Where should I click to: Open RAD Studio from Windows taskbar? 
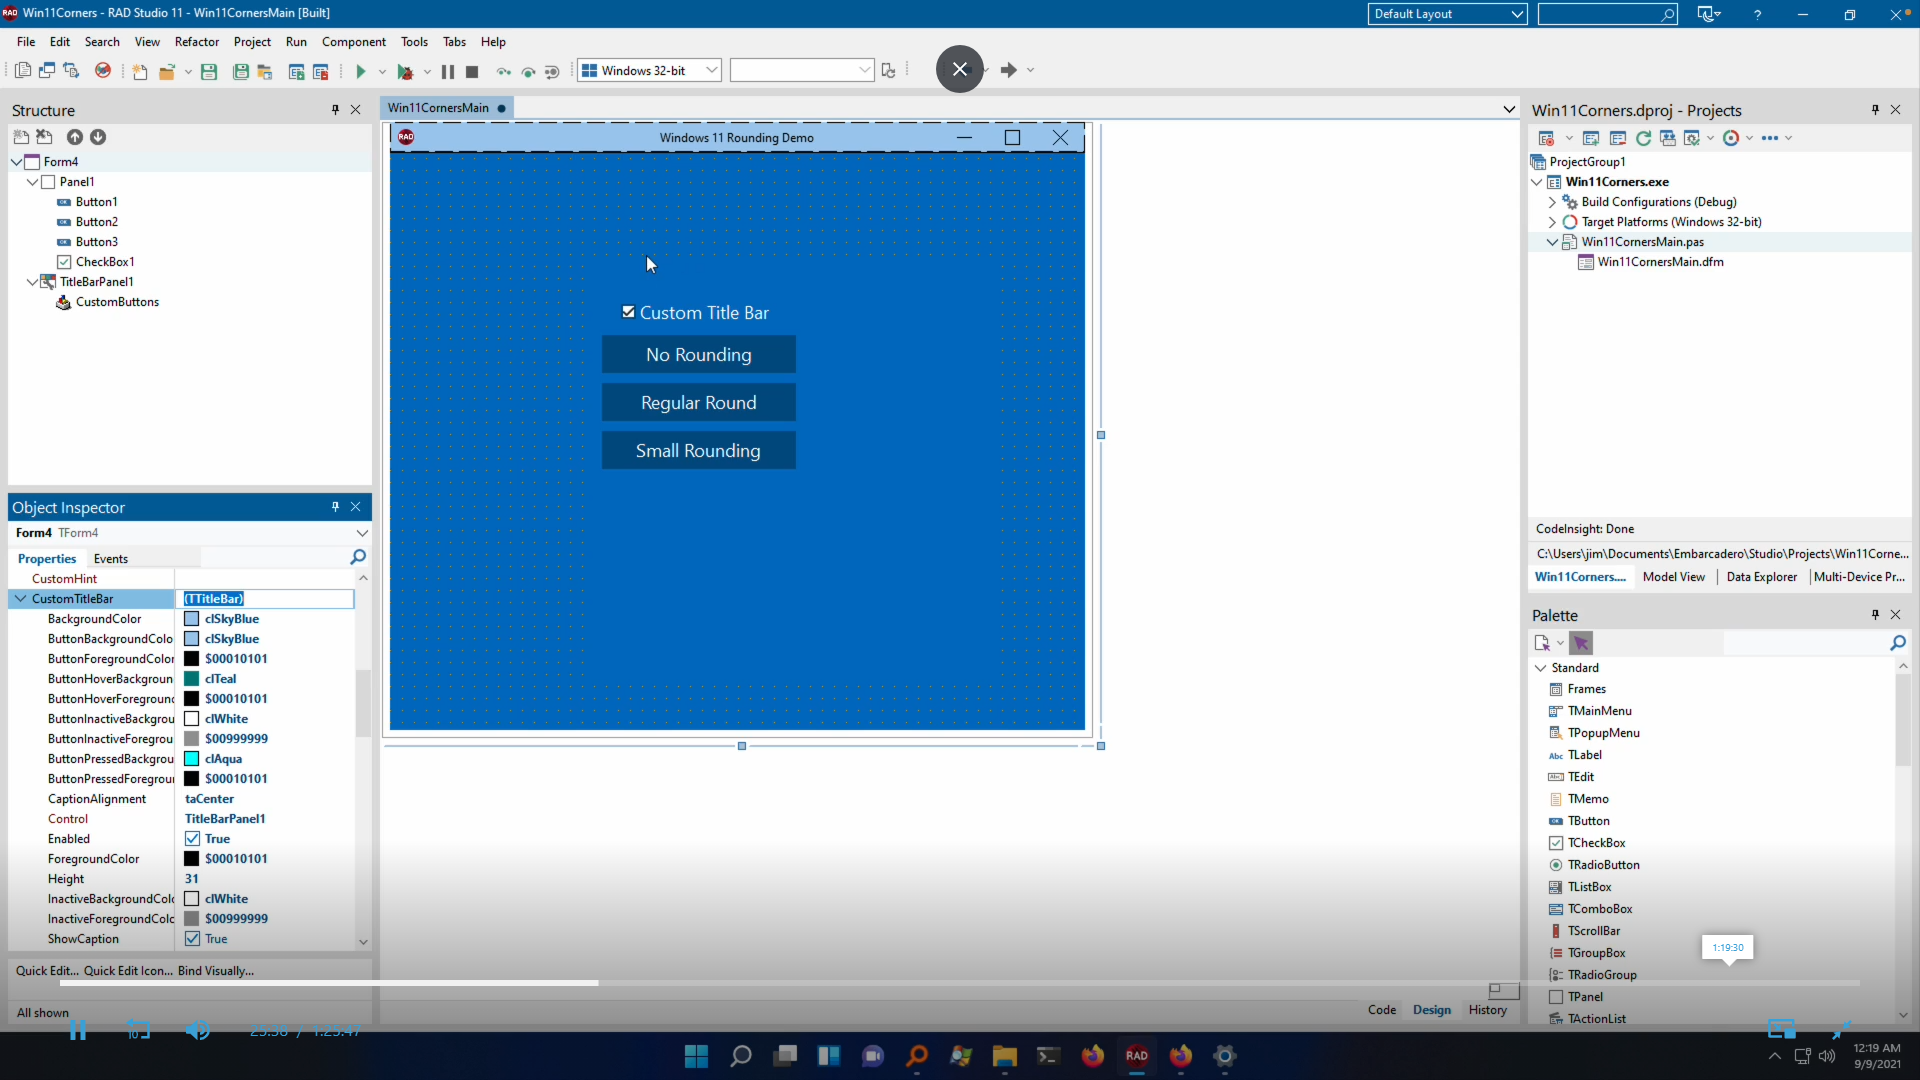tap(1137, 1056)
